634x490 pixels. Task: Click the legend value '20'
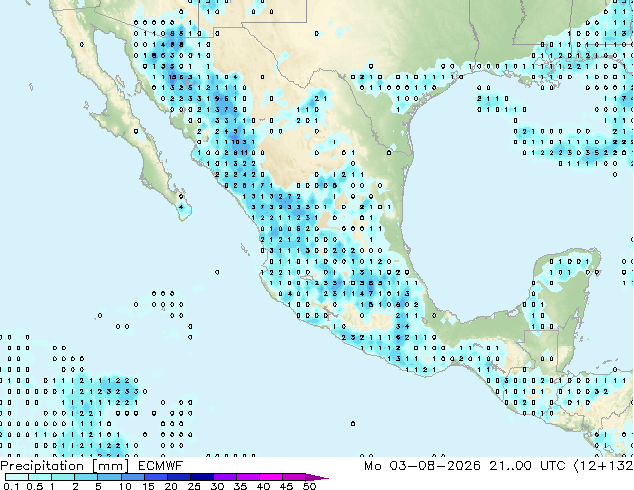(x=171, y=486)
